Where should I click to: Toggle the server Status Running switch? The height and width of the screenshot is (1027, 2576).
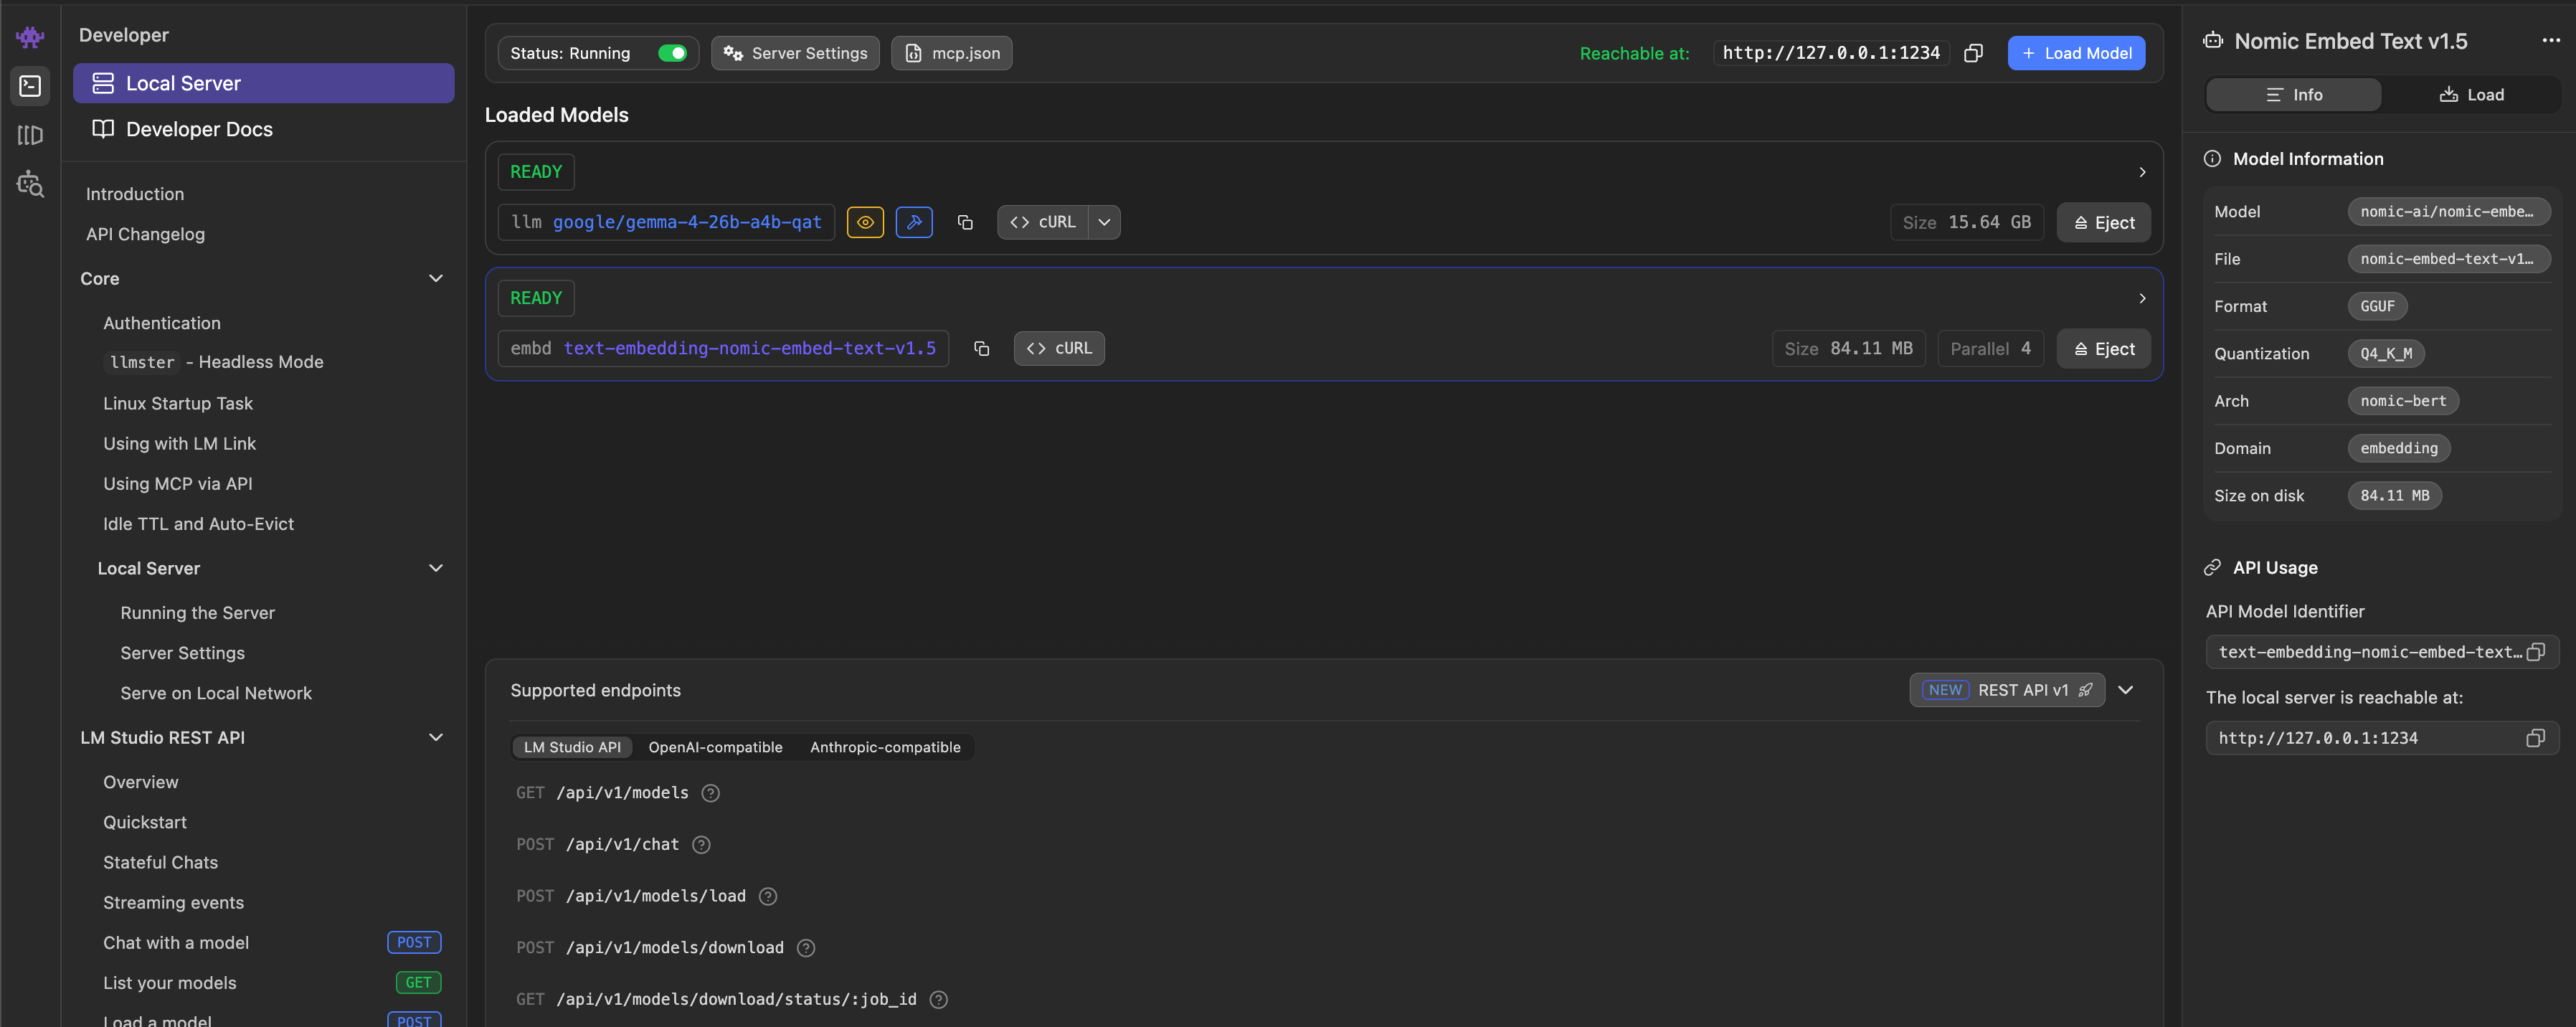coord(672,53)
